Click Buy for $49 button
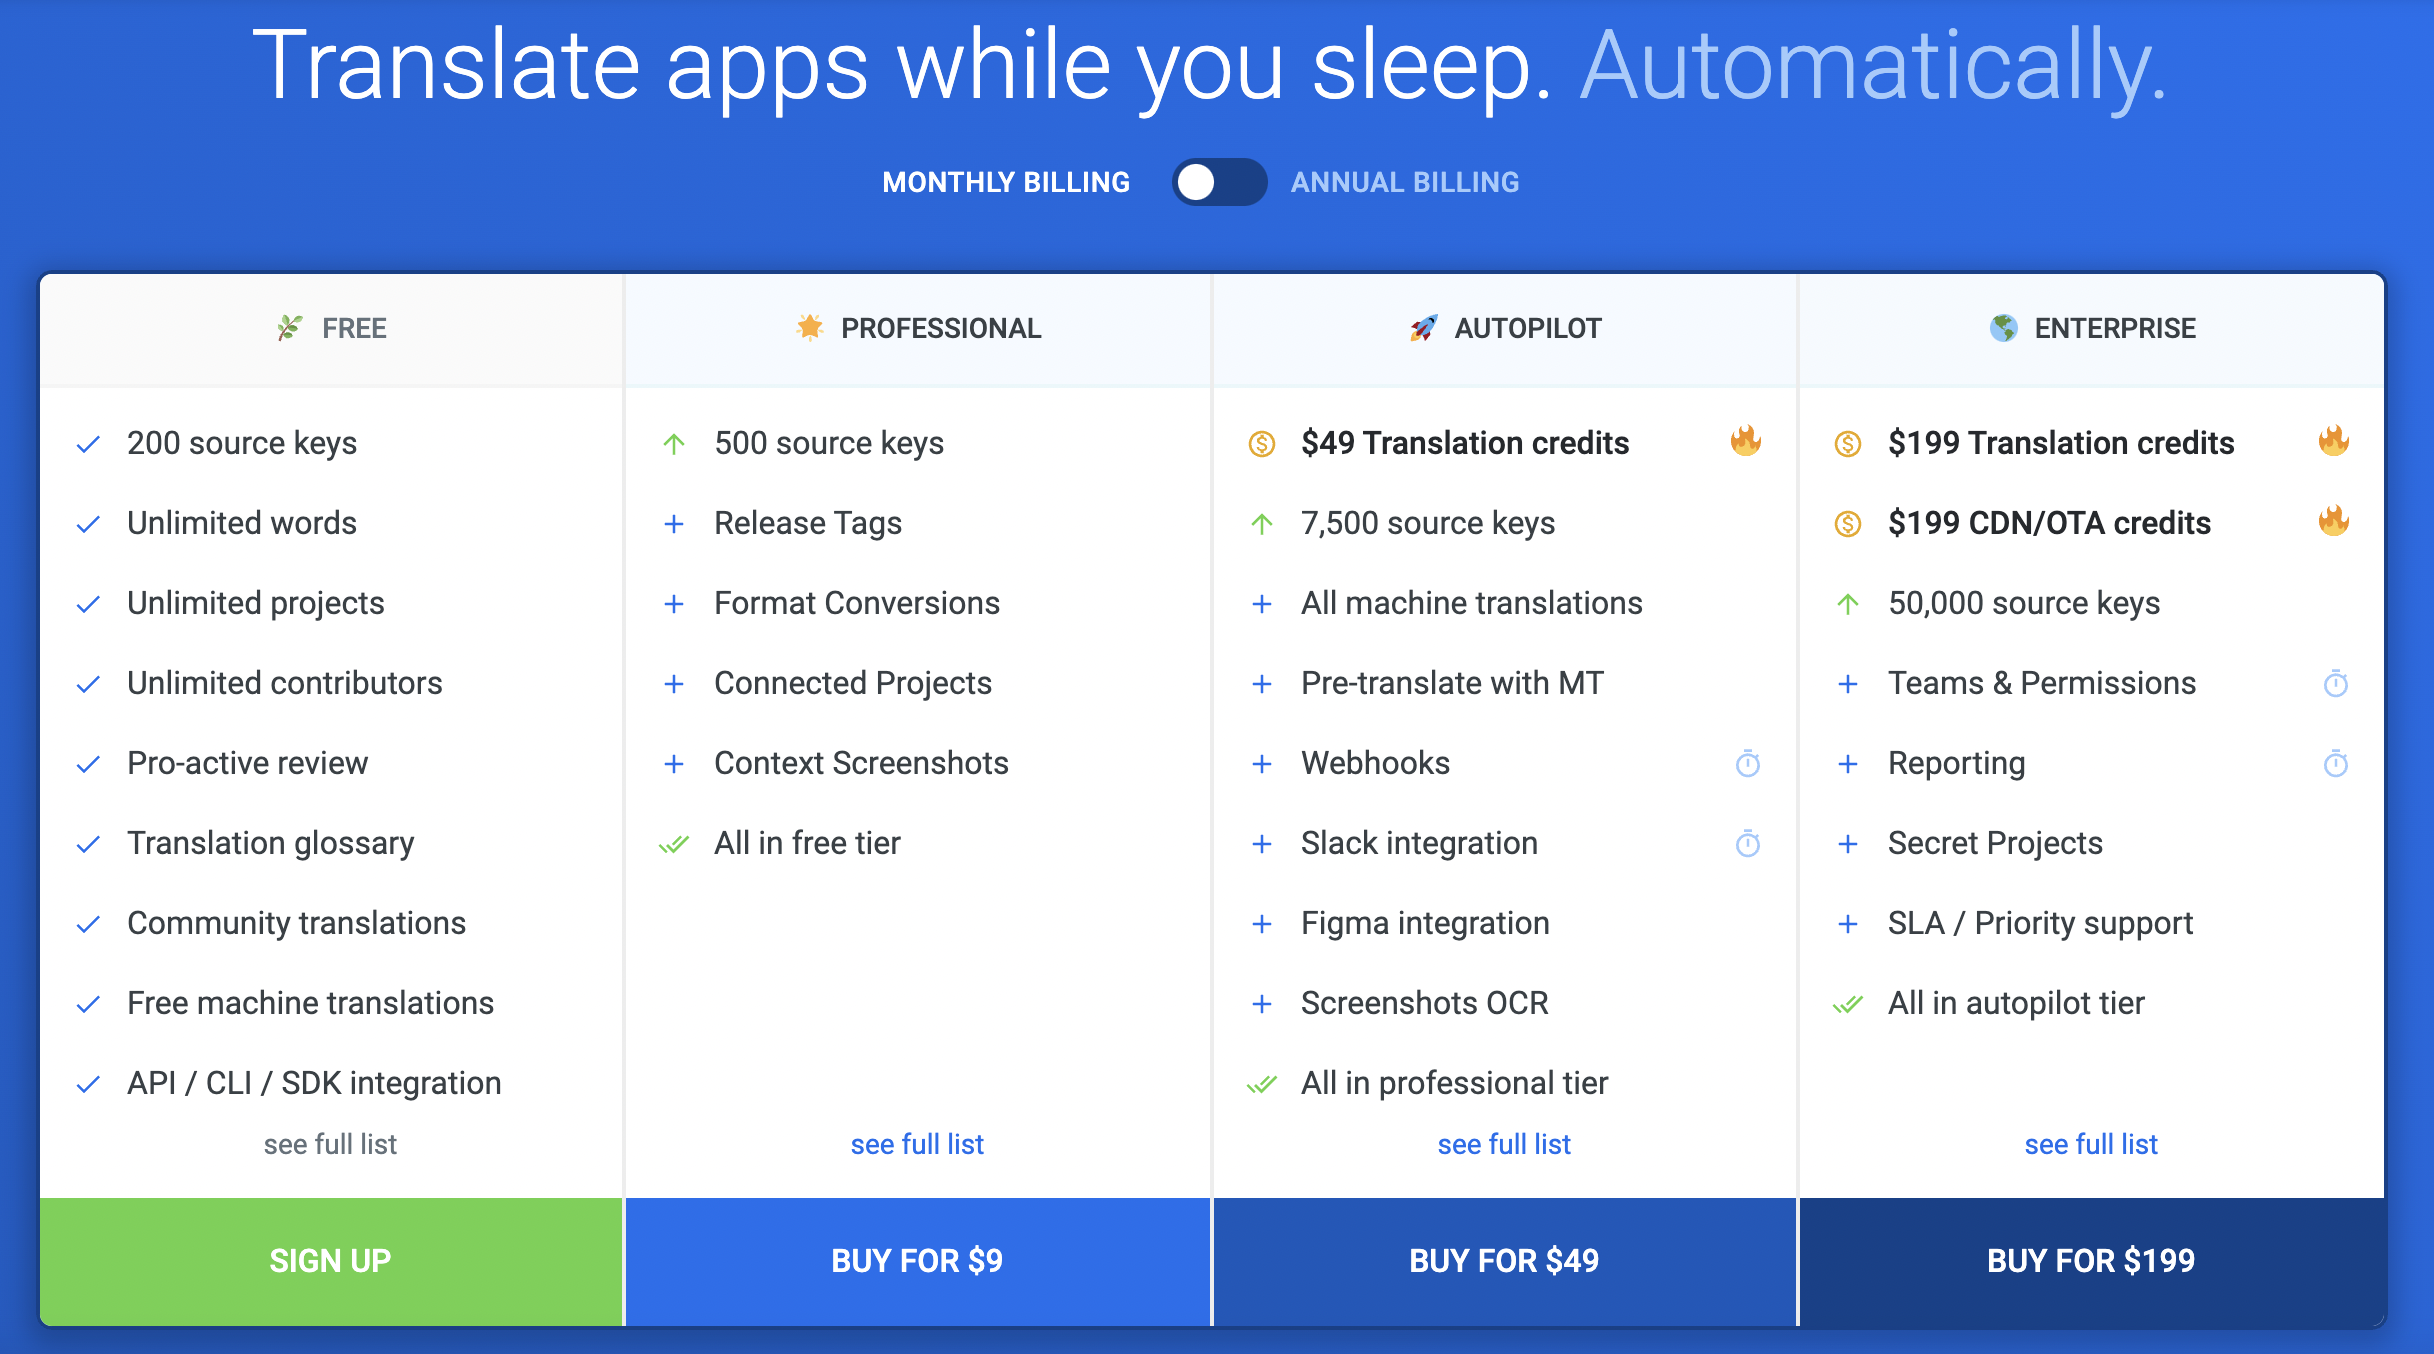The height and width of the screenshot is (1354, 2434). (1504, 1261)
